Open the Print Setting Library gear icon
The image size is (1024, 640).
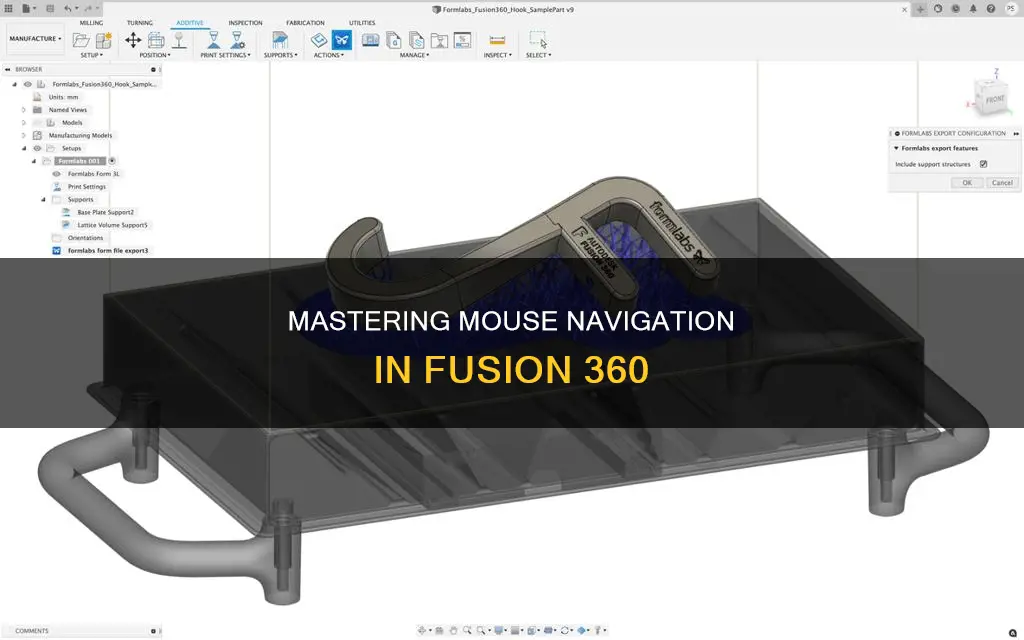pyautogui.click(x=237, y=40)
